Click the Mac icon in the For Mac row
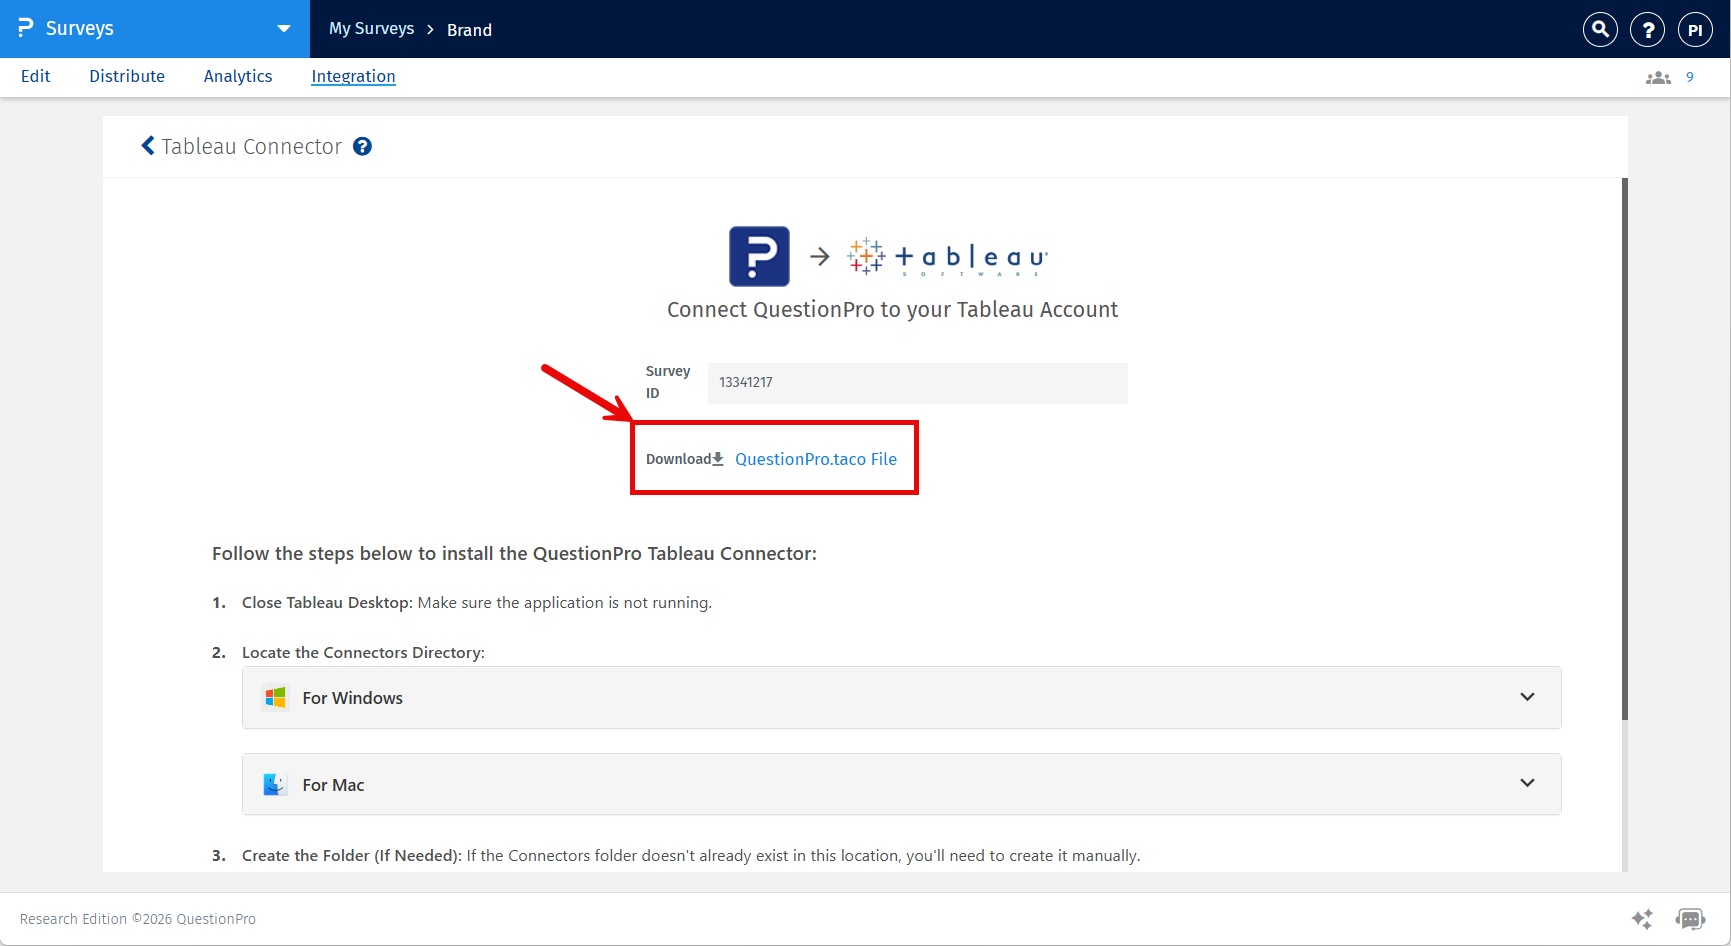1731x946 pixels. [x=275, y=784]
